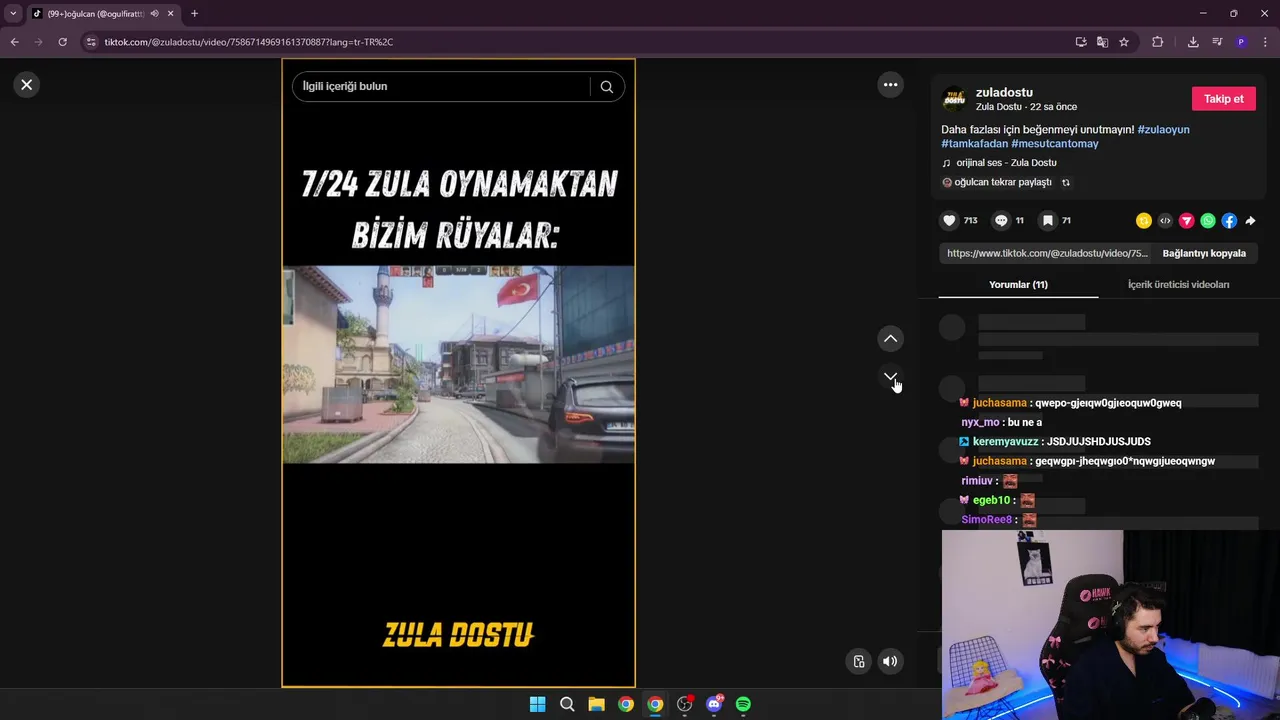Click the small repost icon beside oğulcan
Screen dimensions: 1280x720
1066,183
